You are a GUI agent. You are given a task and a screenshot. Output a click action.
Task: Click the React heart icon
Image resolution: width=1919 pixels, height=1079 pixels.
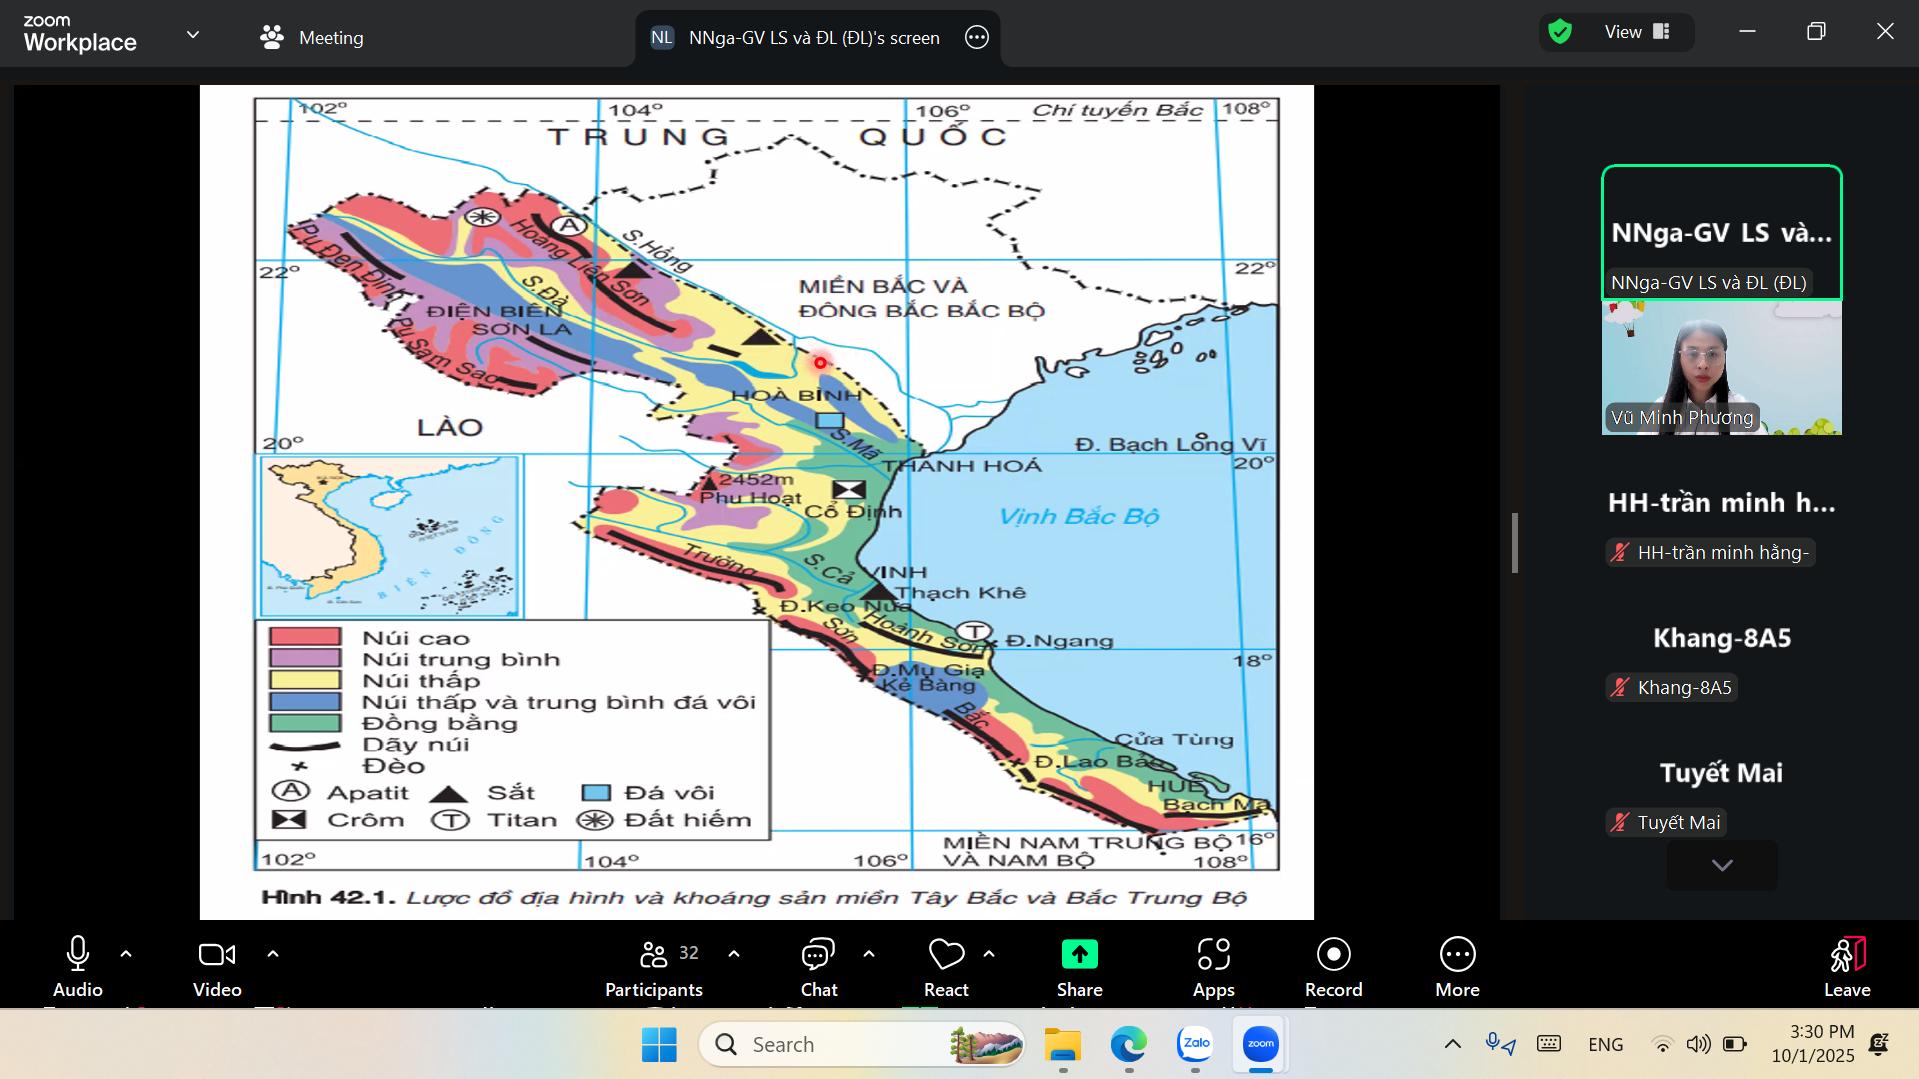point(945,966)
